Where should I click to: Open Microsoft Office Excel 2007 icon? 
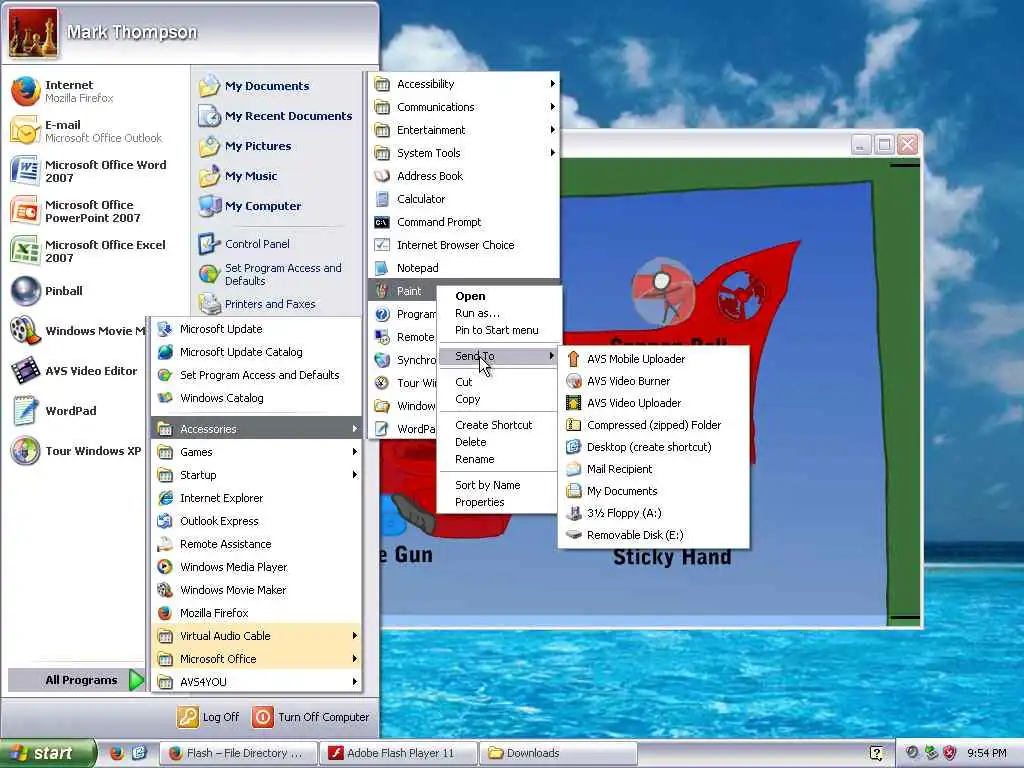[26, 251]
